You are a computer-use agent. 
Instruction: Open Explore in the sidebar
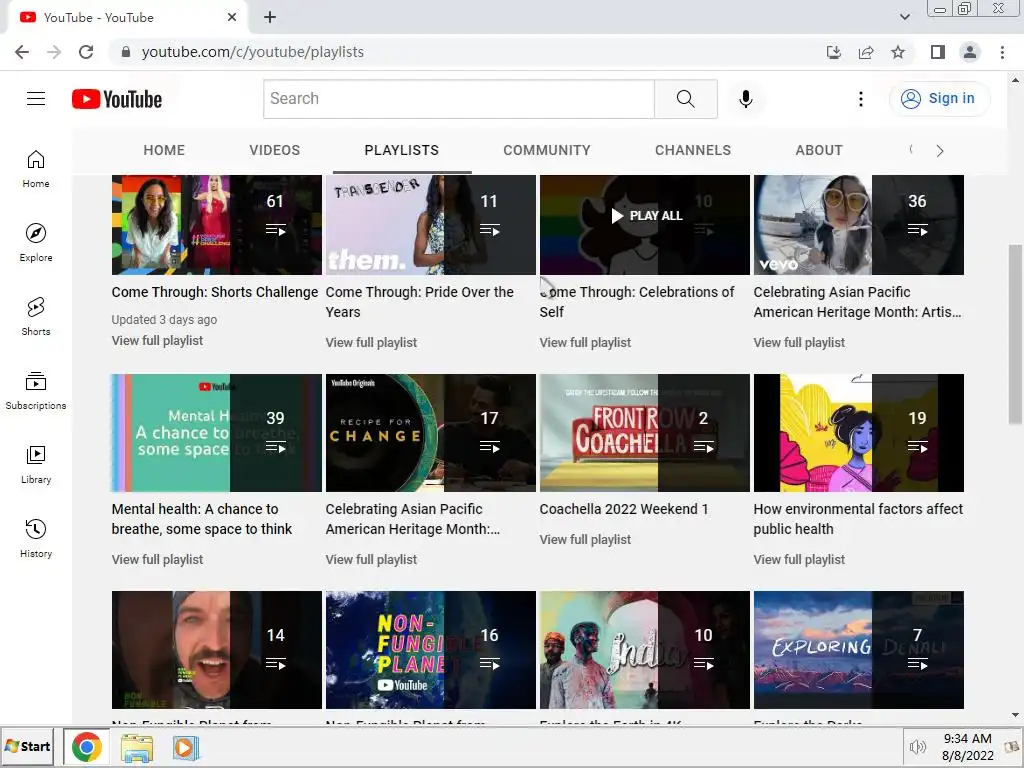(36, 242)
